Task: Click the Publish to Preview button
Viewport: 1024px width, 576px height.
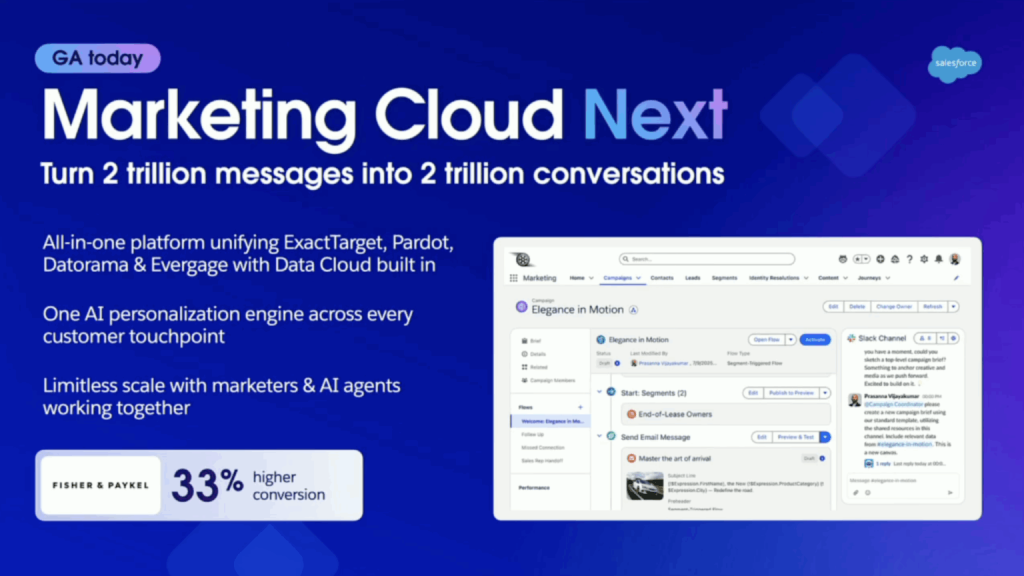Action: 791,393
